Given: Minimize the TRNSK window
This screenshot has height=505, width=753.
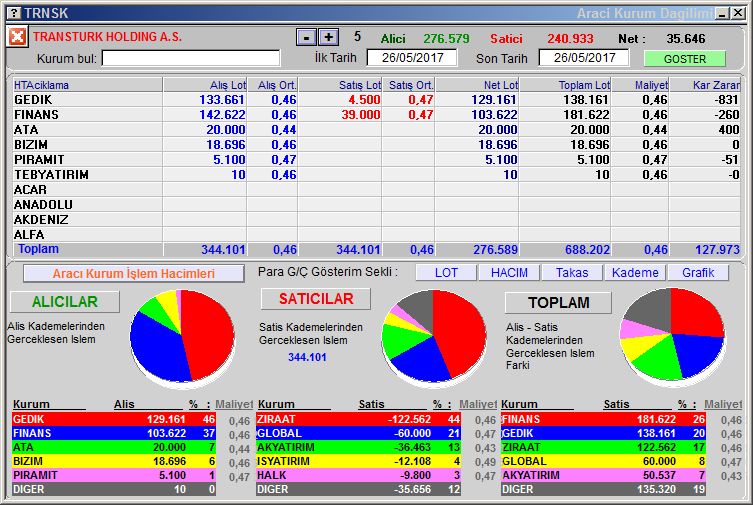Looking at the screenshot, I should tap(722, 14).
